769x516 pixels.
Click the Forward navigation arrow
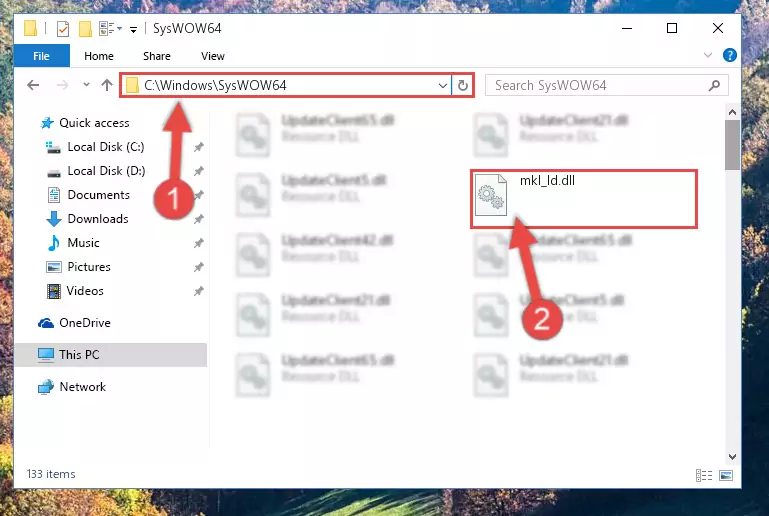pos(62,85)
